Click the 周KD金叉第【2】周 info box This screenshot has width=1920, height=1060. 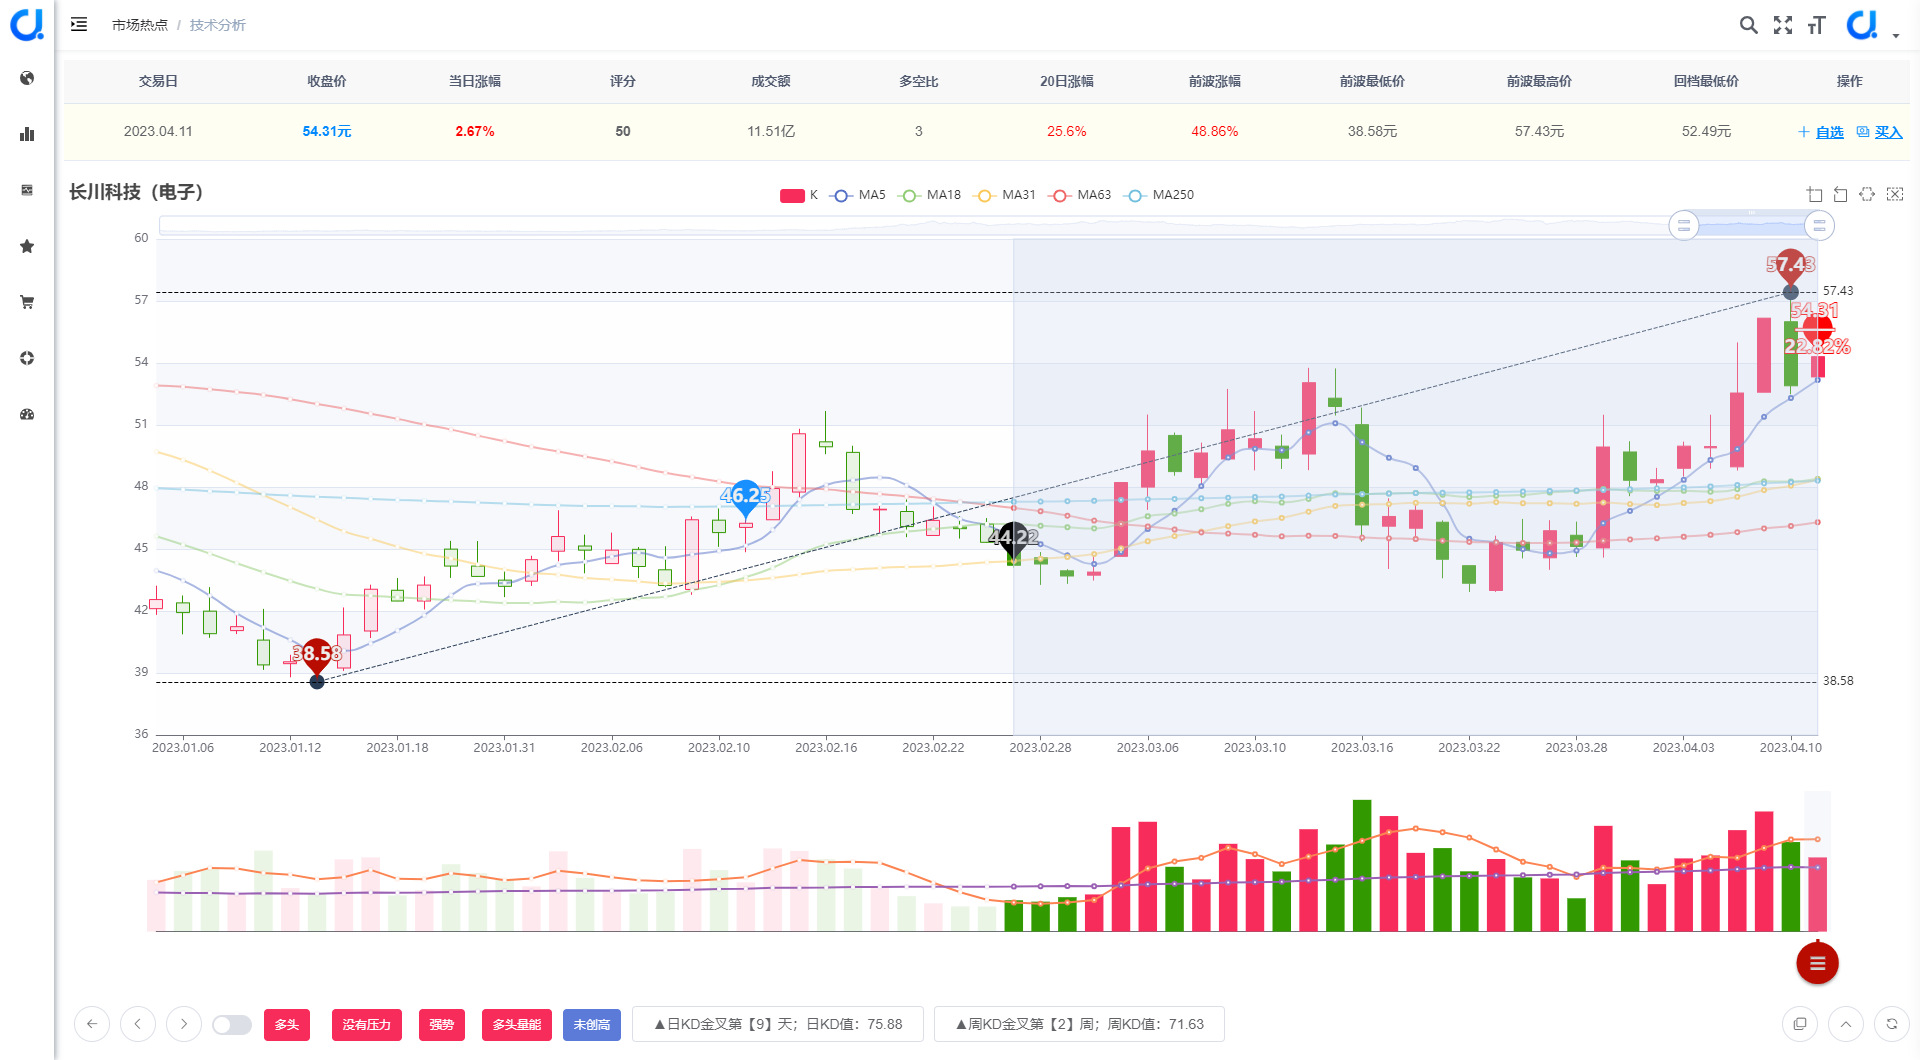[x=1079, y=1024]
